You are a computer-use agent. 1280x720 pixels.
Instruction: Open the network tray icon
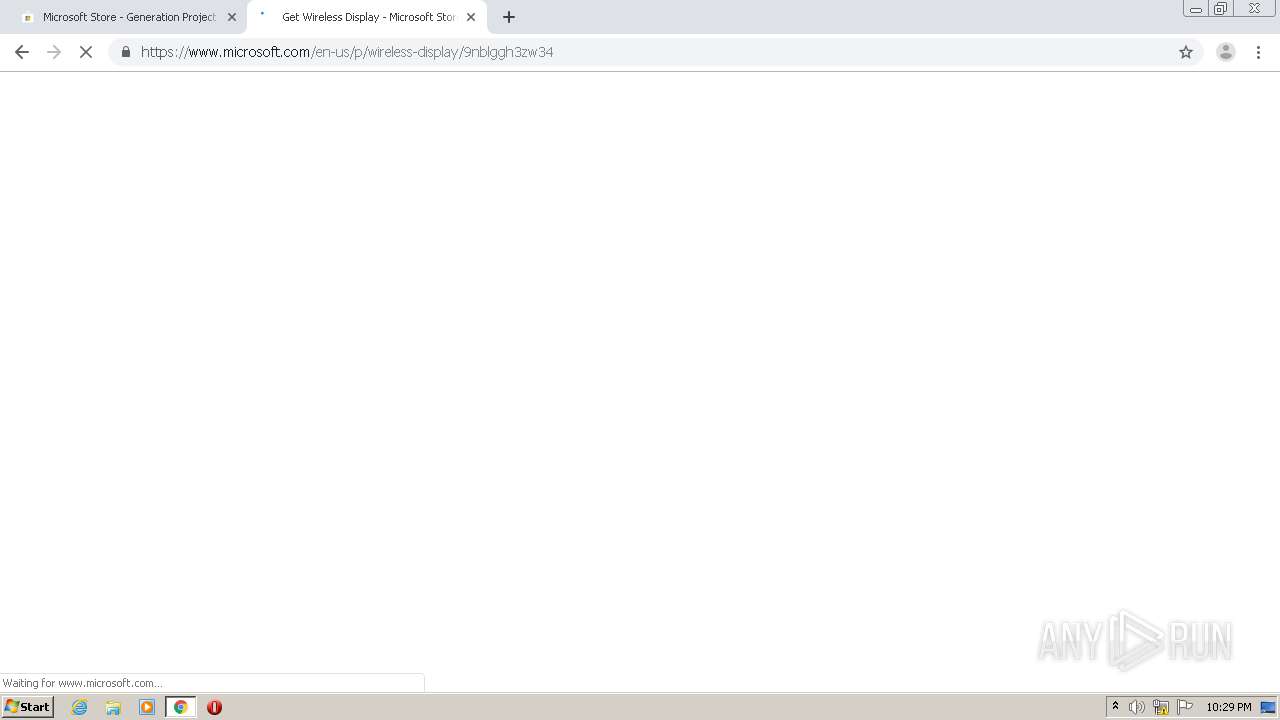click(x=1161, y=707)
